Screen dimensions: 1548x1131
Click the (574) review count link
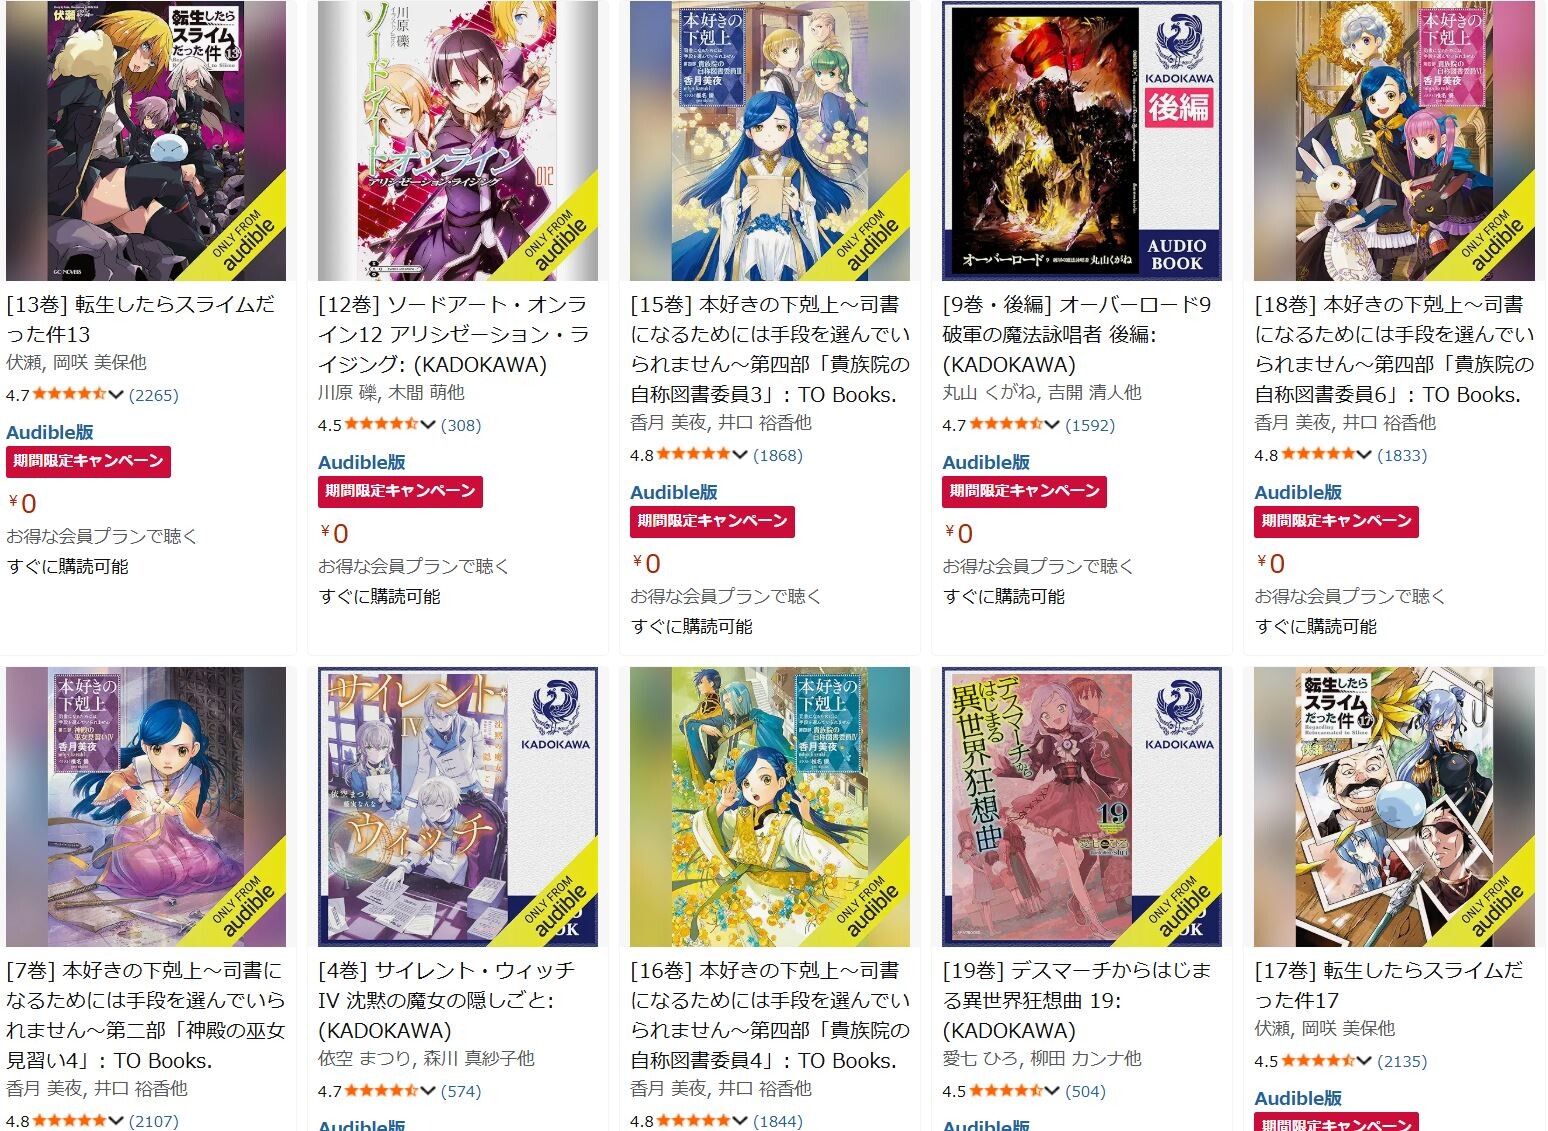coord(461,1091)
